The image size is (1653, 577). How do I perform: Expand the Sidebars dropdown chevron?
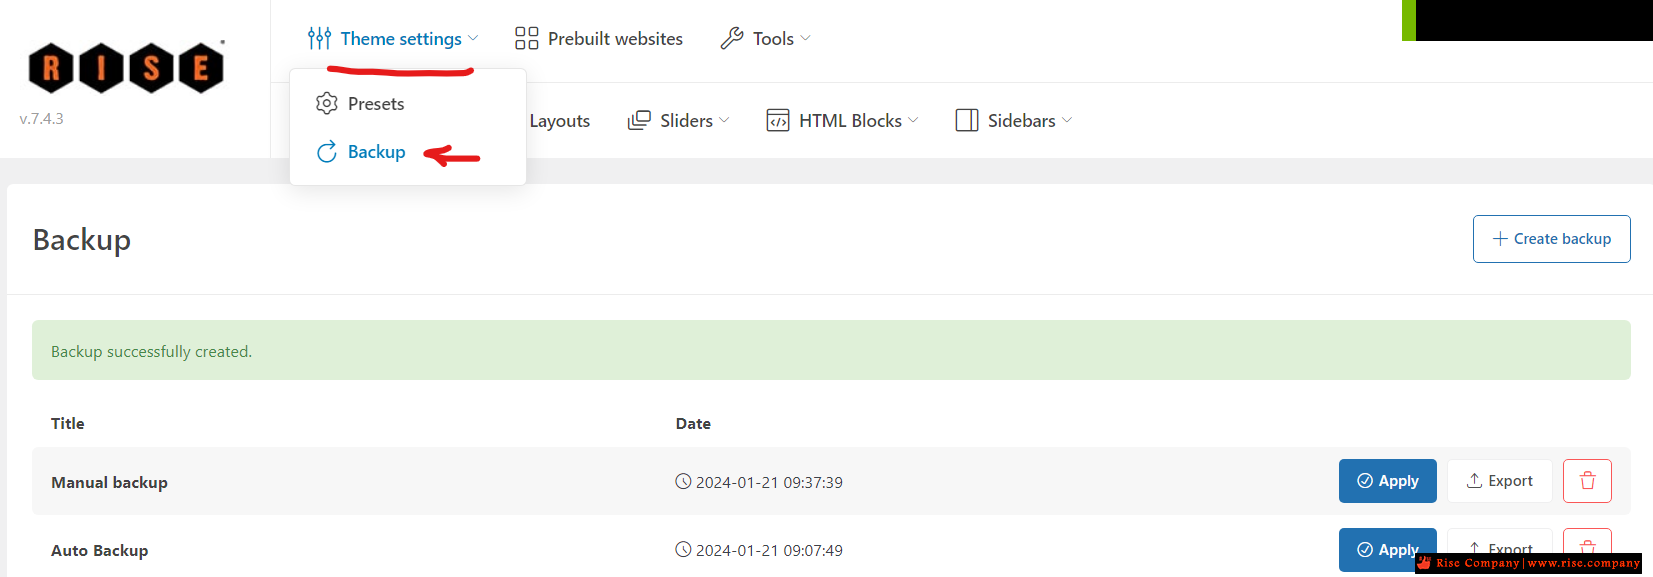pos(1067,120)
